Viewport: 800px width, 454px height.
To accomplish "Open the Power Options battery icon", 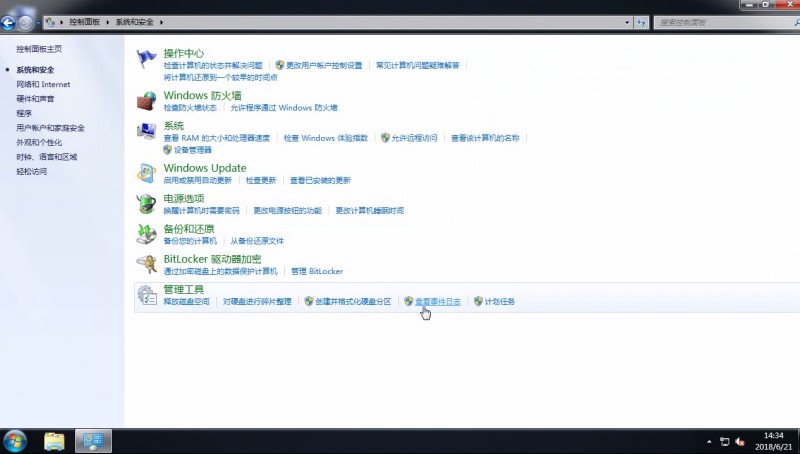I will tap(146, 204).
